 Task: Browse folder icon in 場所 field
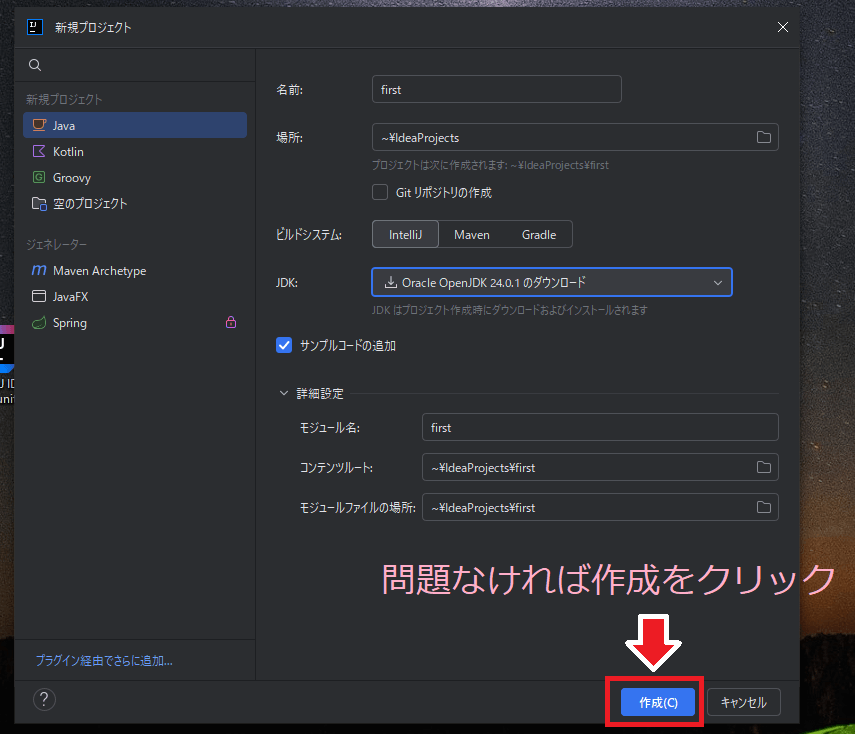(763, 137)
